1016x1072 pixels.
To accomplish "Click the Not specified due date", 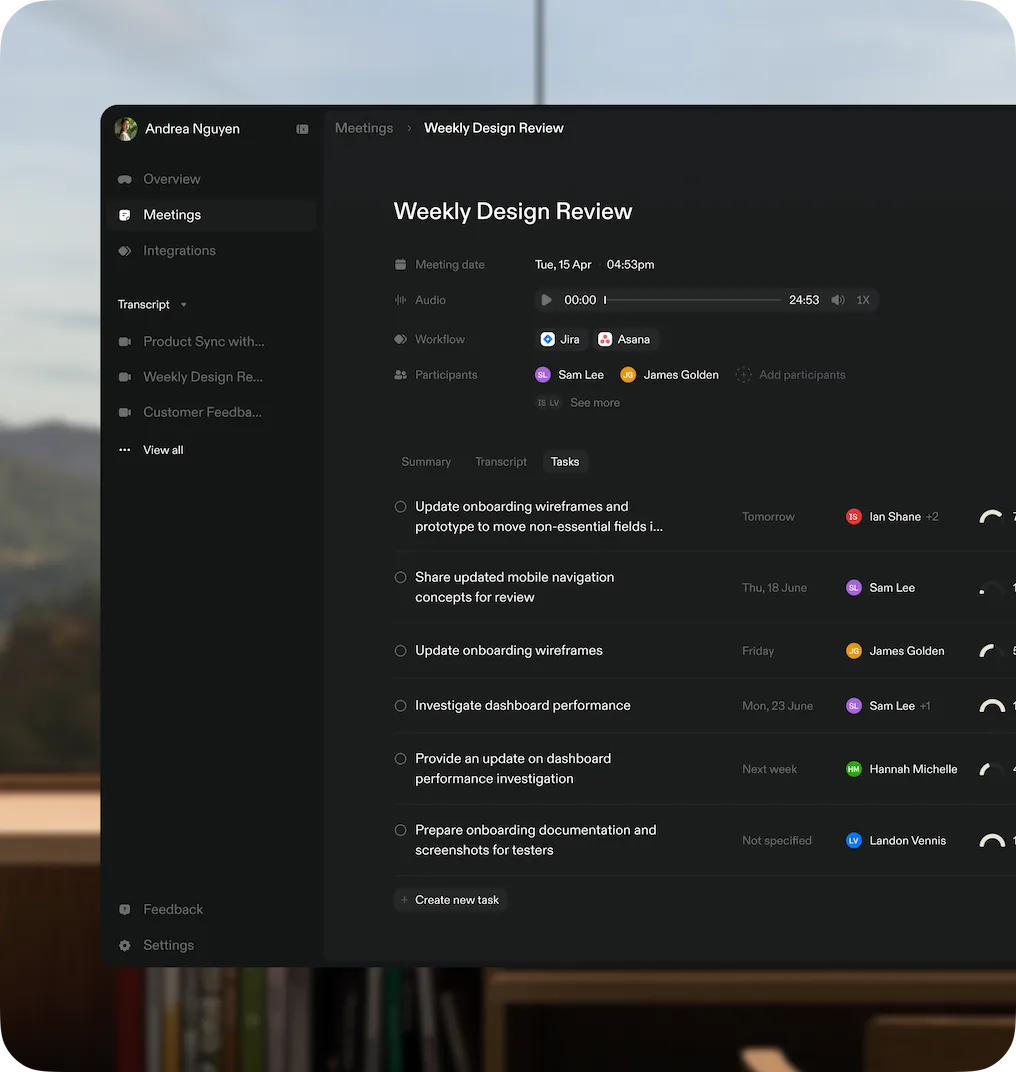I will 777,840.
